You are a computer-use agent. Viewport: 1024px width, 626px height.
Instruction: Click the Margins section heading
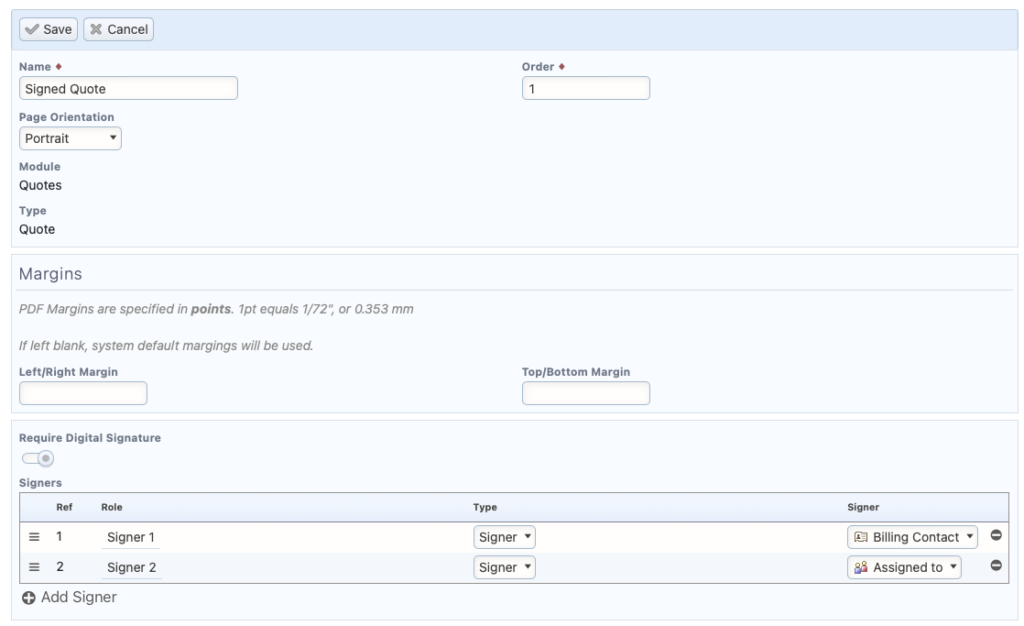50,274
